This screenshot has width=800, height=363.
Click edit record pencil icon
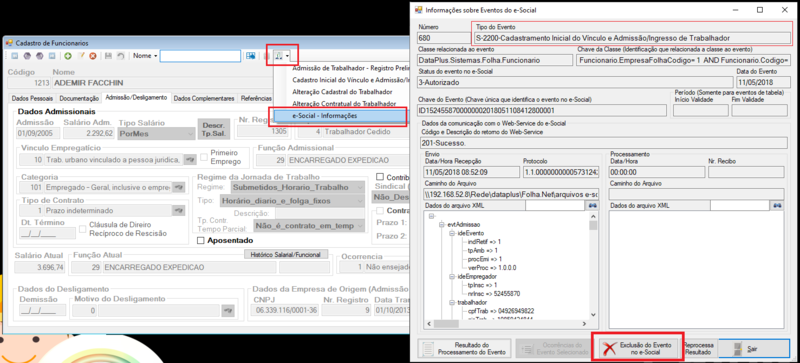81,56
